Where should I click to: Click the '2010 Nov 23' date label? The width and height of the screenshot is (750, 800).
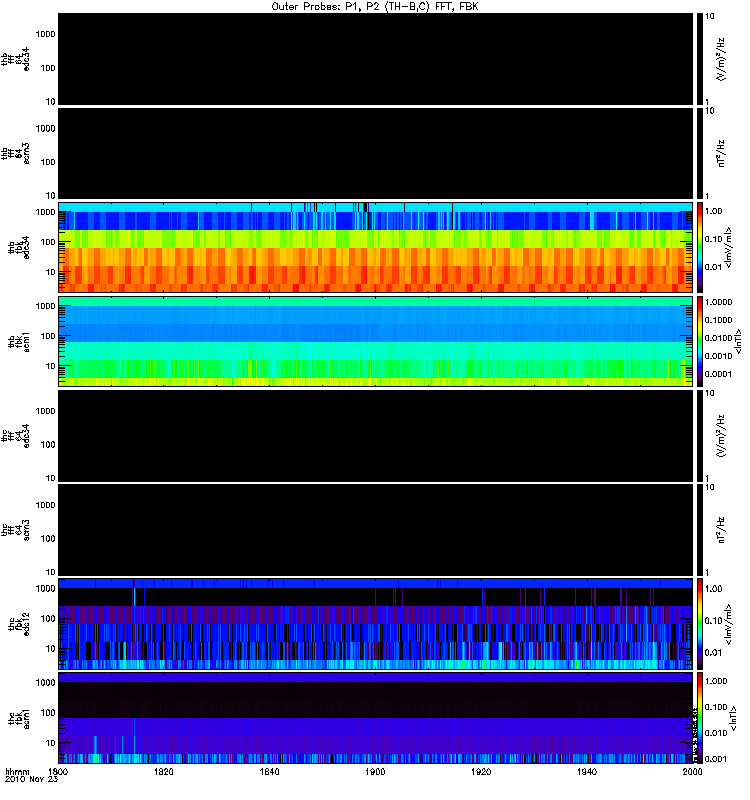[x=31, y=779]
